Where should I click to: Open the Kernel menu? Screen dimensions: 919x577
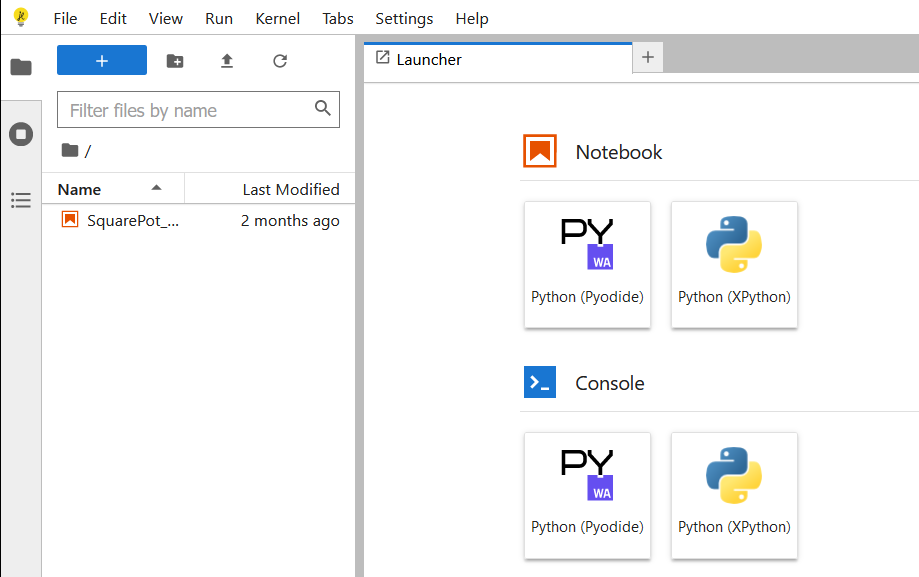click(x=277, y=19)
